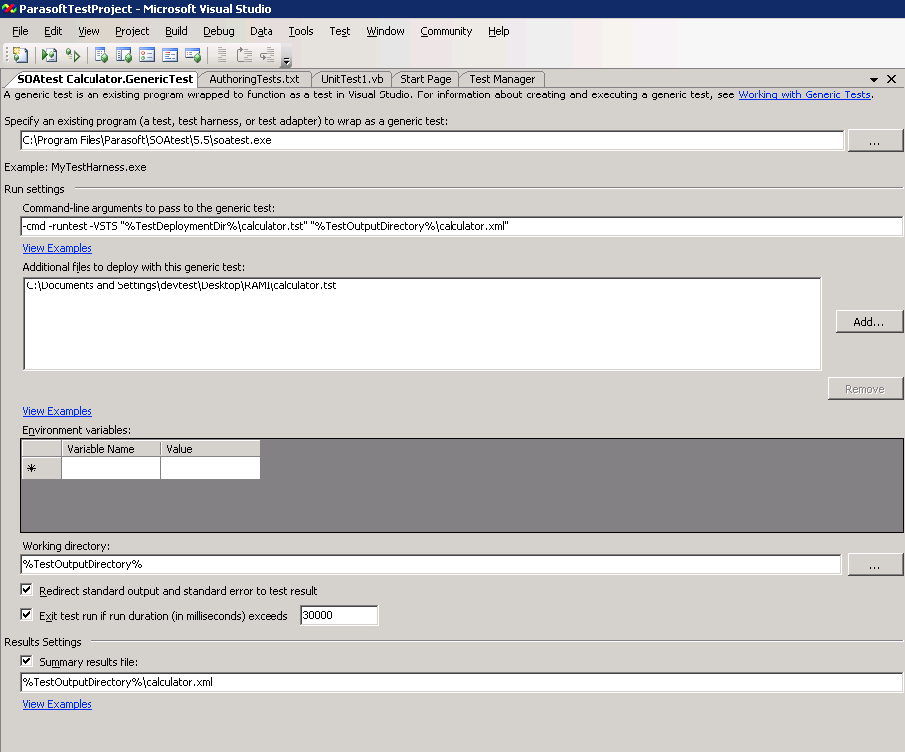Open the active files dropdown list arrow
The image size is (905, 752).
tap(874, 80)
